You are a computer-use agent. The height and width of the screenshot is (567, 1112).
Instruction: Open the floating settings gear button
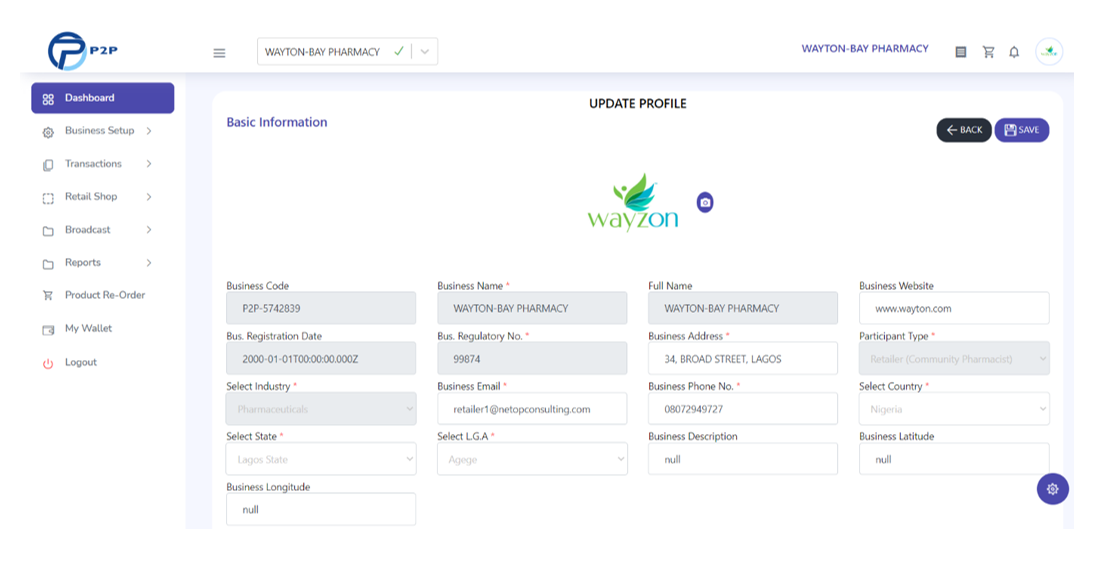pos(1052,489)
